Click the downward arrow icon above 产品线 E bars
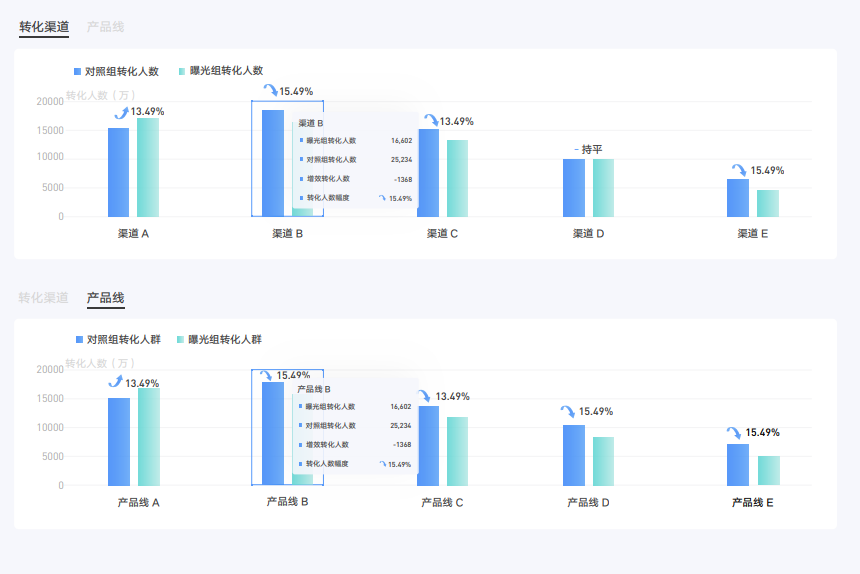This screenshot has height=574, width=860. [734, 433]
